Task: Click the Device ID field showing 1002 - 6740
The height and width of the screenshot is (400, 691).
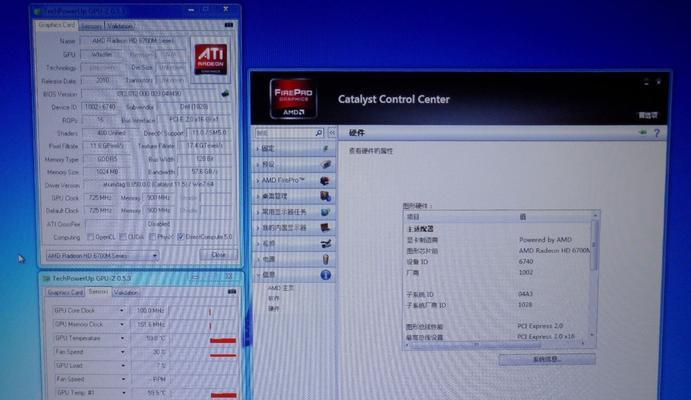Action: [100, 107]
